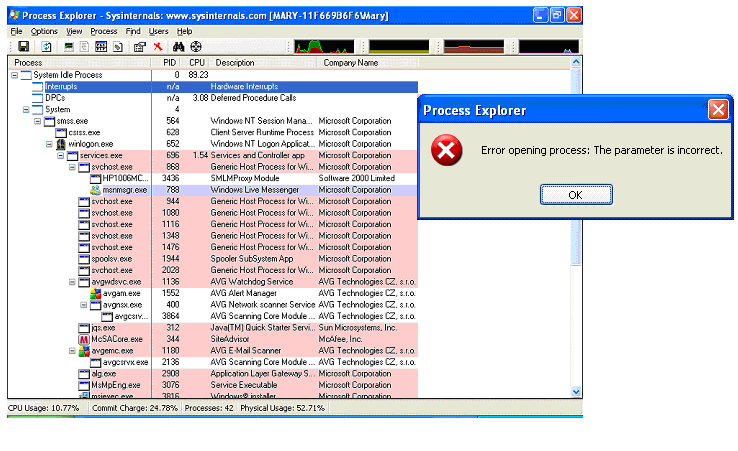Click the CPU usage history graph
Viewport: 738px width, 451px height.
(324, 47)
